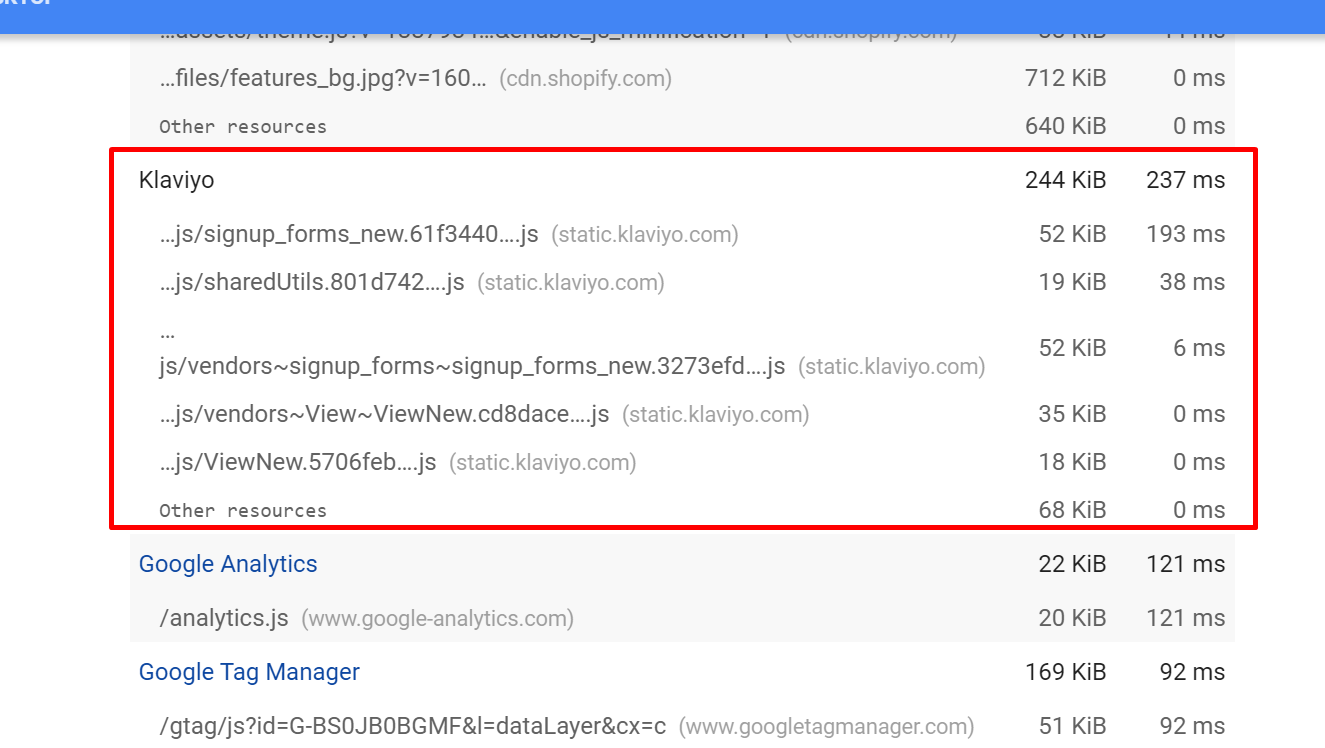
Task: Click Klaviyo's 237 ms blocking time
Action: click(1185, 180)
